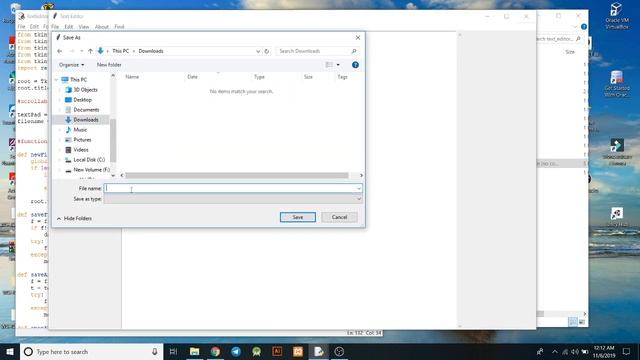Viewport: 640px width, 360px height.
Task: Click the Cancel button
Action: 339,217
